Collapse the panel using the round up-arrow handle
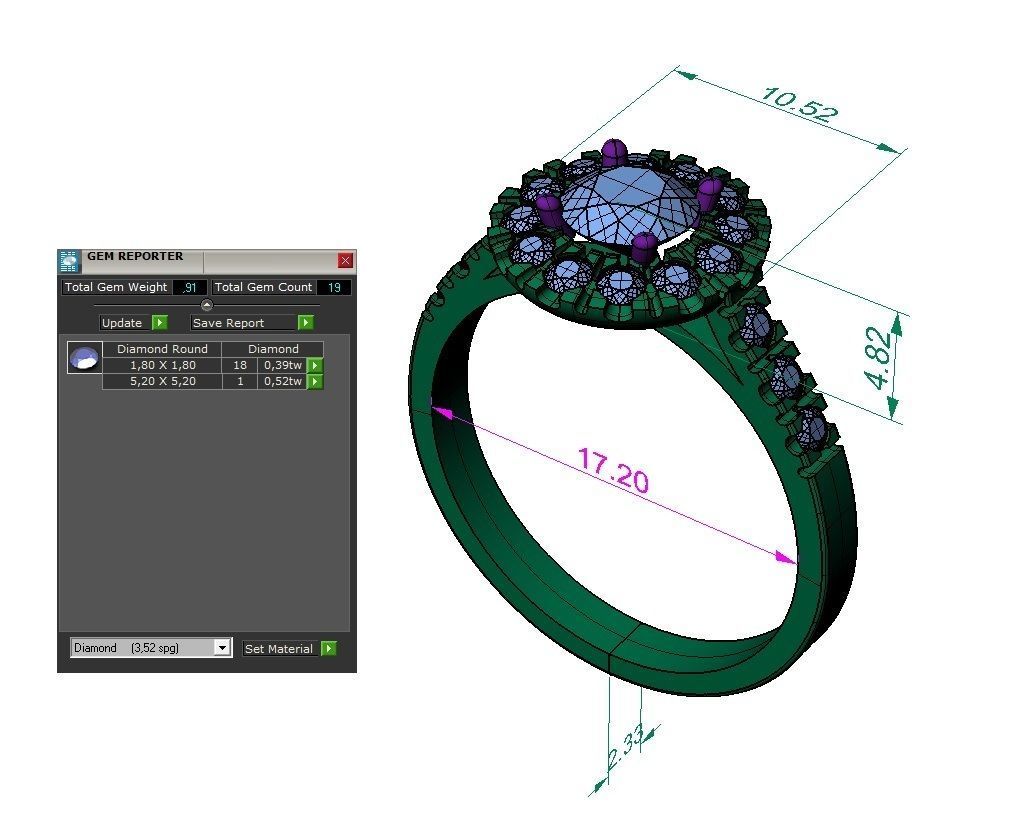Image resolution: width=1022 pixels, height=824 pixels. (x=207, y=305)
